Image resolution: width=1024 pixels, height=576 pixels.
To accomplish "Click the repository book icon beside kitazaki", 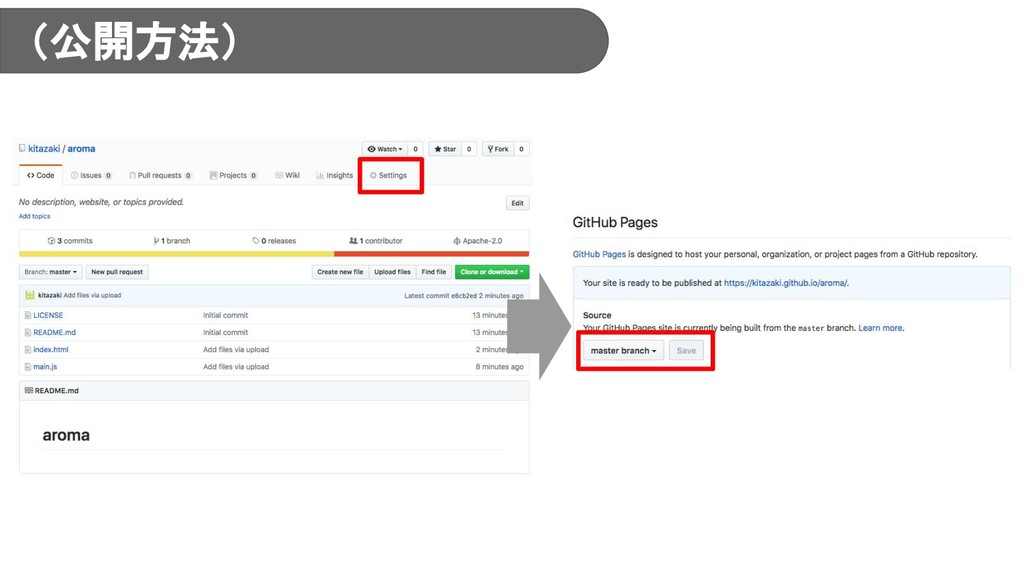I will pyautogui.click(x=22, y=148).
